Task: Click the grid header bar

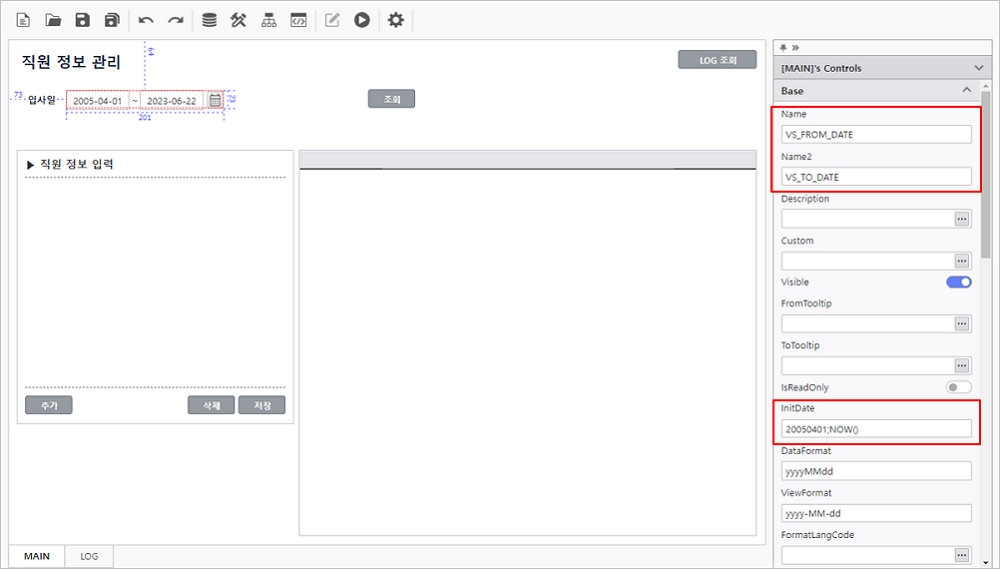Action: point(527,160)
